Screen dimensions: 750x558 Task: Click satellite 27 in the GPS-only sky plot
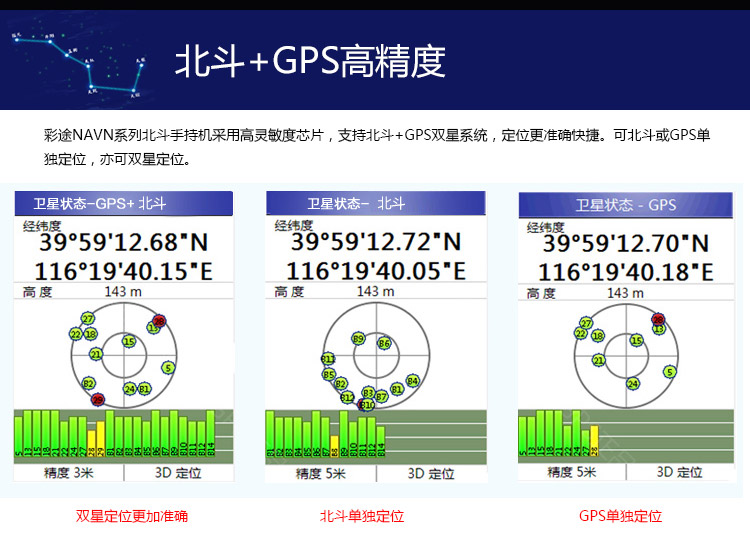(586, 323)
